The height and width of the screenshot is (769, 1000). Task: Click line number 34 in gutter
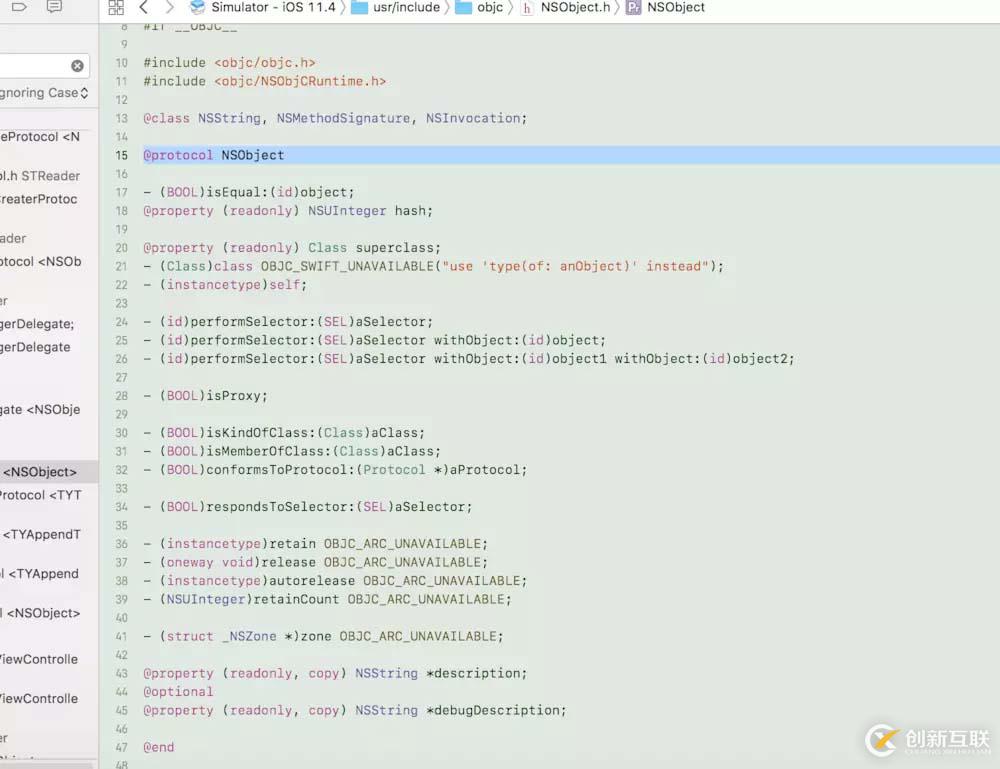[121, 507]
